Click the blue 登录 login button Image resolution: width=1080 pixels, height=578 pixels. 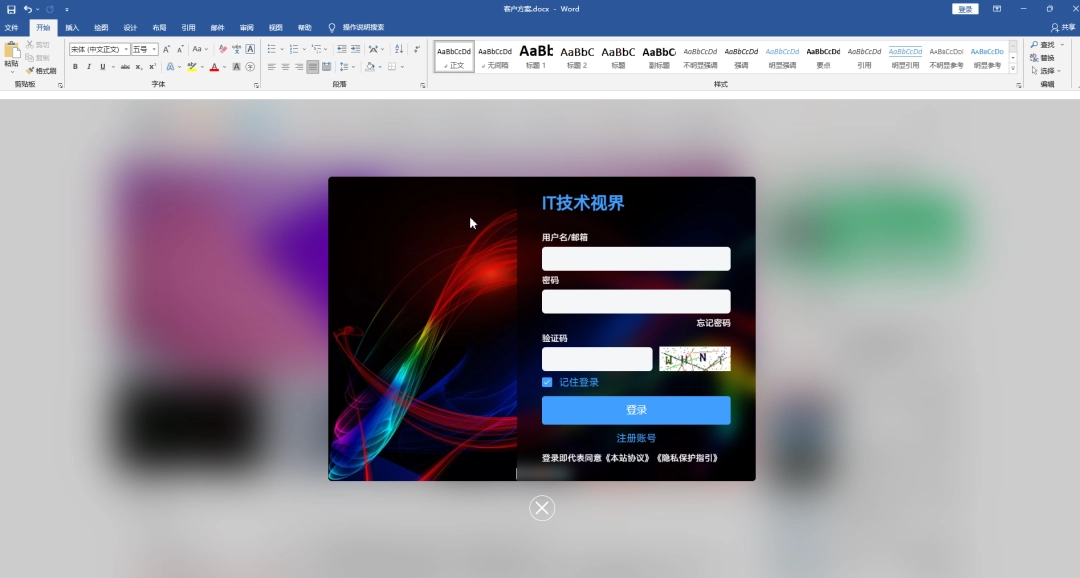click(x=636, y=410)
